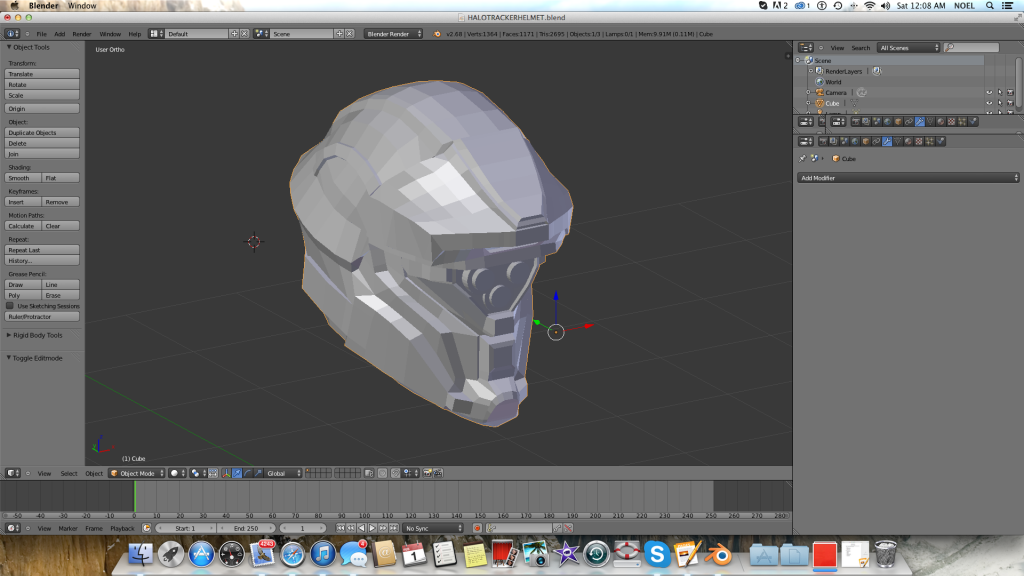Open the No Sync playback dropdown
This screenshot has width=1024, height=576.
(x=433, y=528)
